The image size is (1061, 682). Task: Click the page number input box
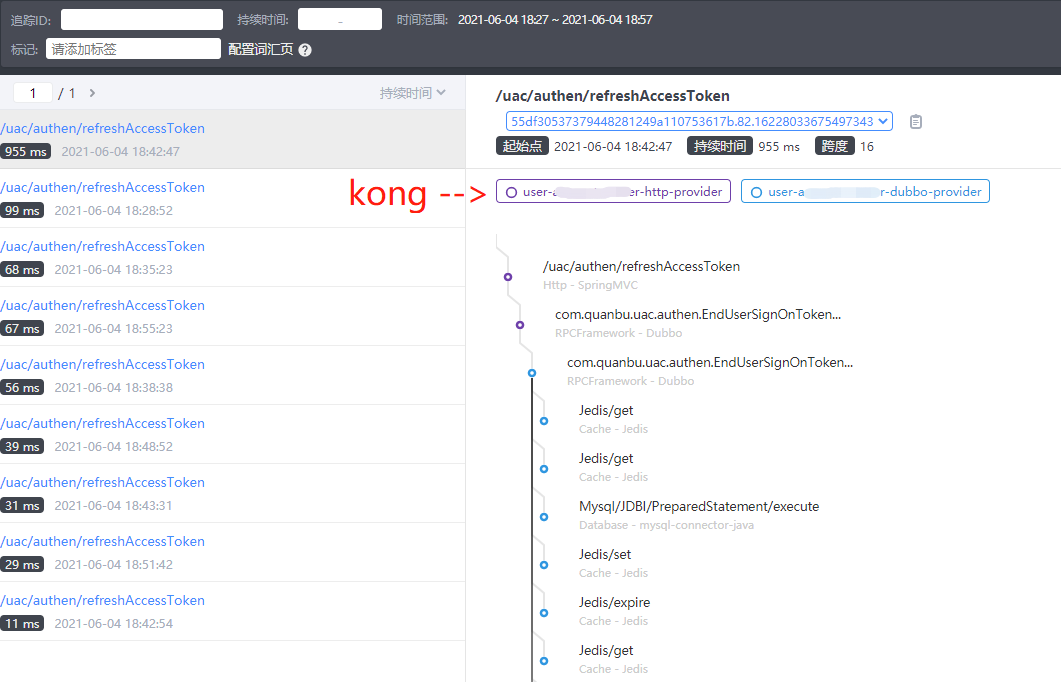pos(32,93)
